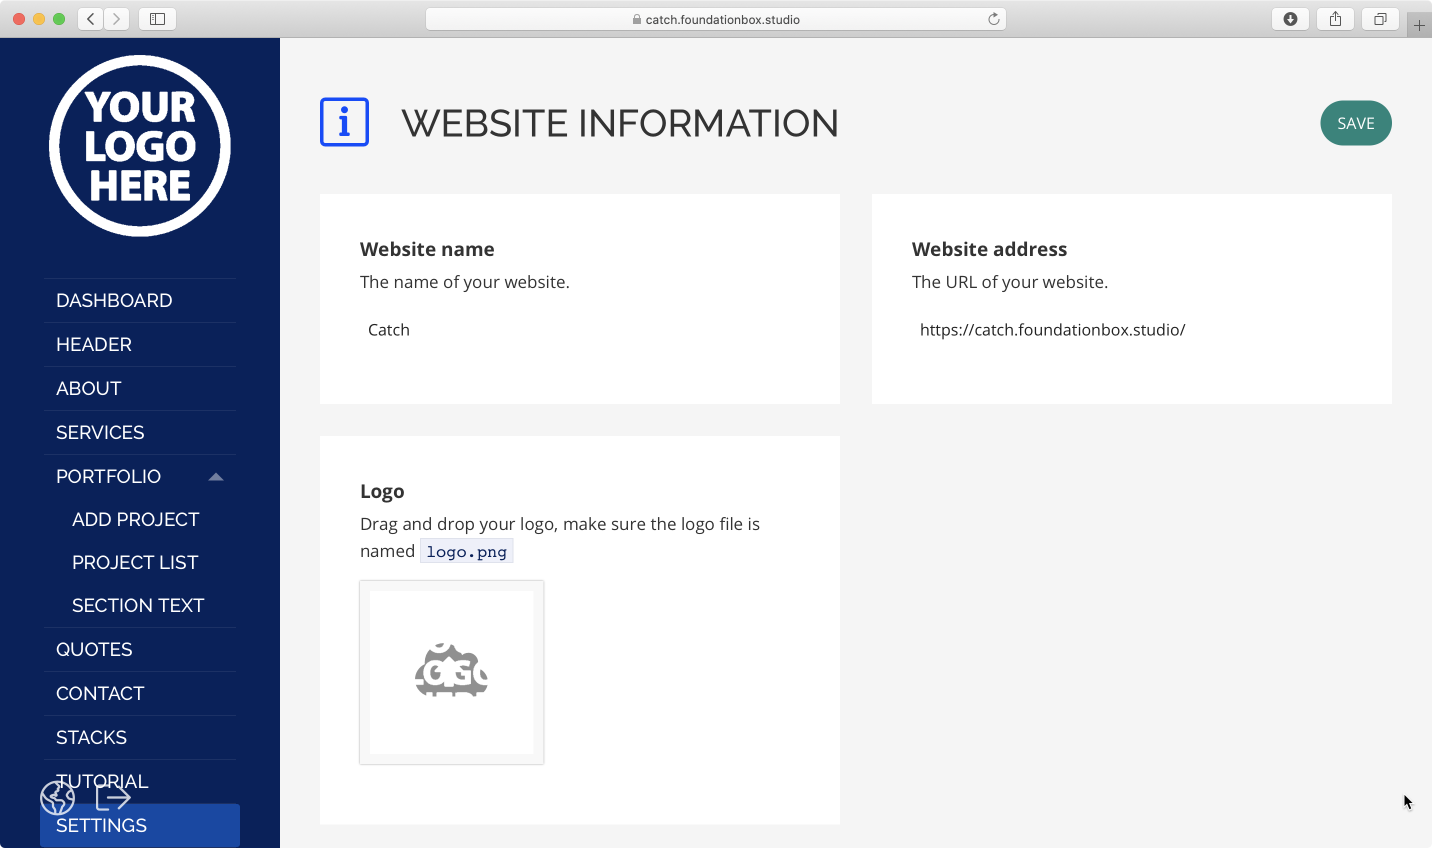
Task: Toggle the Safari sidebar icon
Action: pos(157,19)
